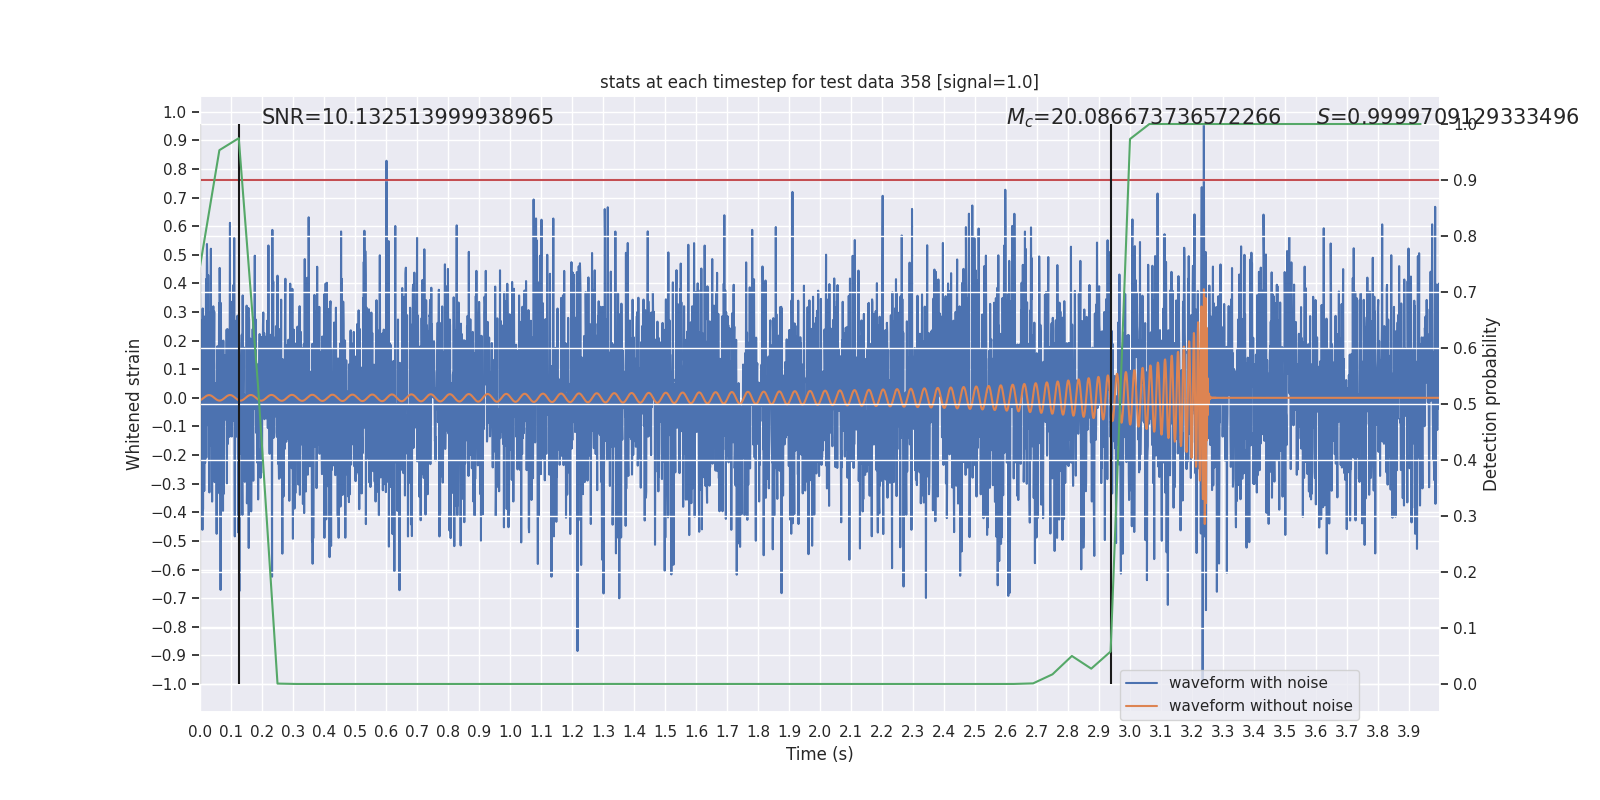1600x800 pixels.
Task: Select the time axis tick label 1.5
Action: [x=665, y=732]
